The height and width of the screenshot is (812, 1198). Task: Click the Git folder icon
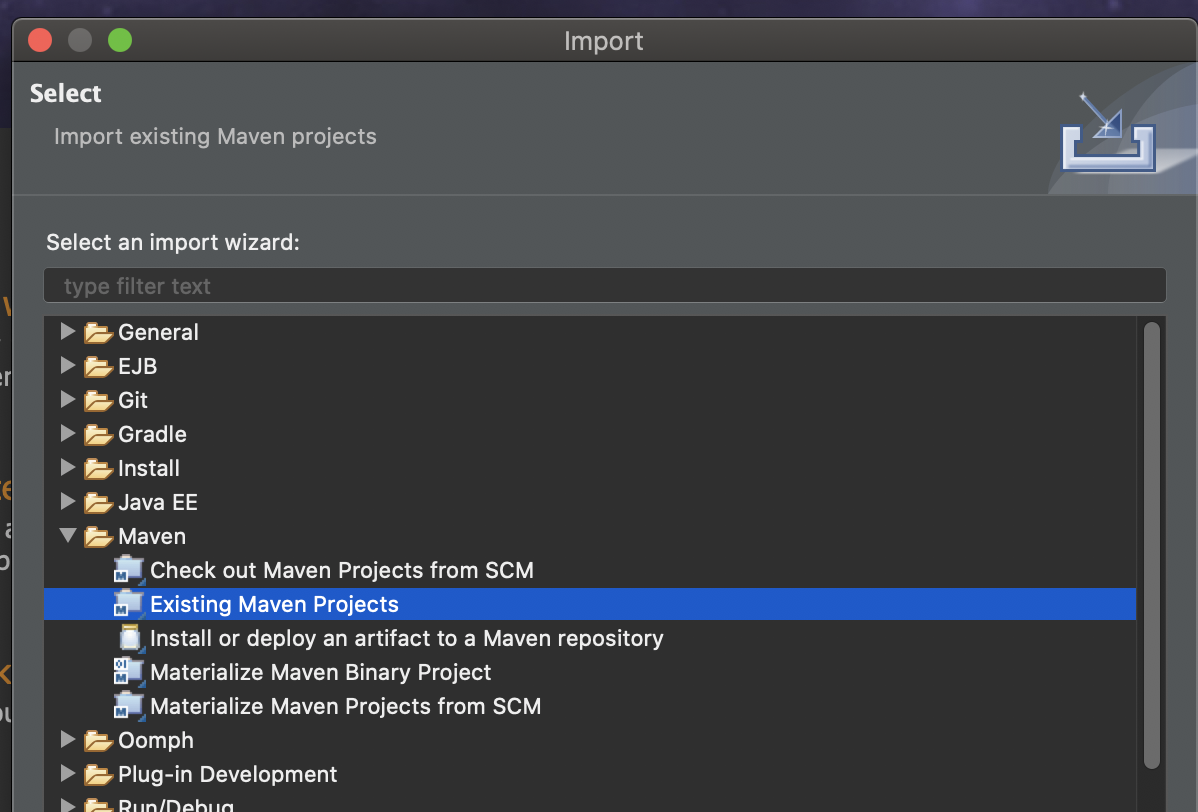click(98, 400)
